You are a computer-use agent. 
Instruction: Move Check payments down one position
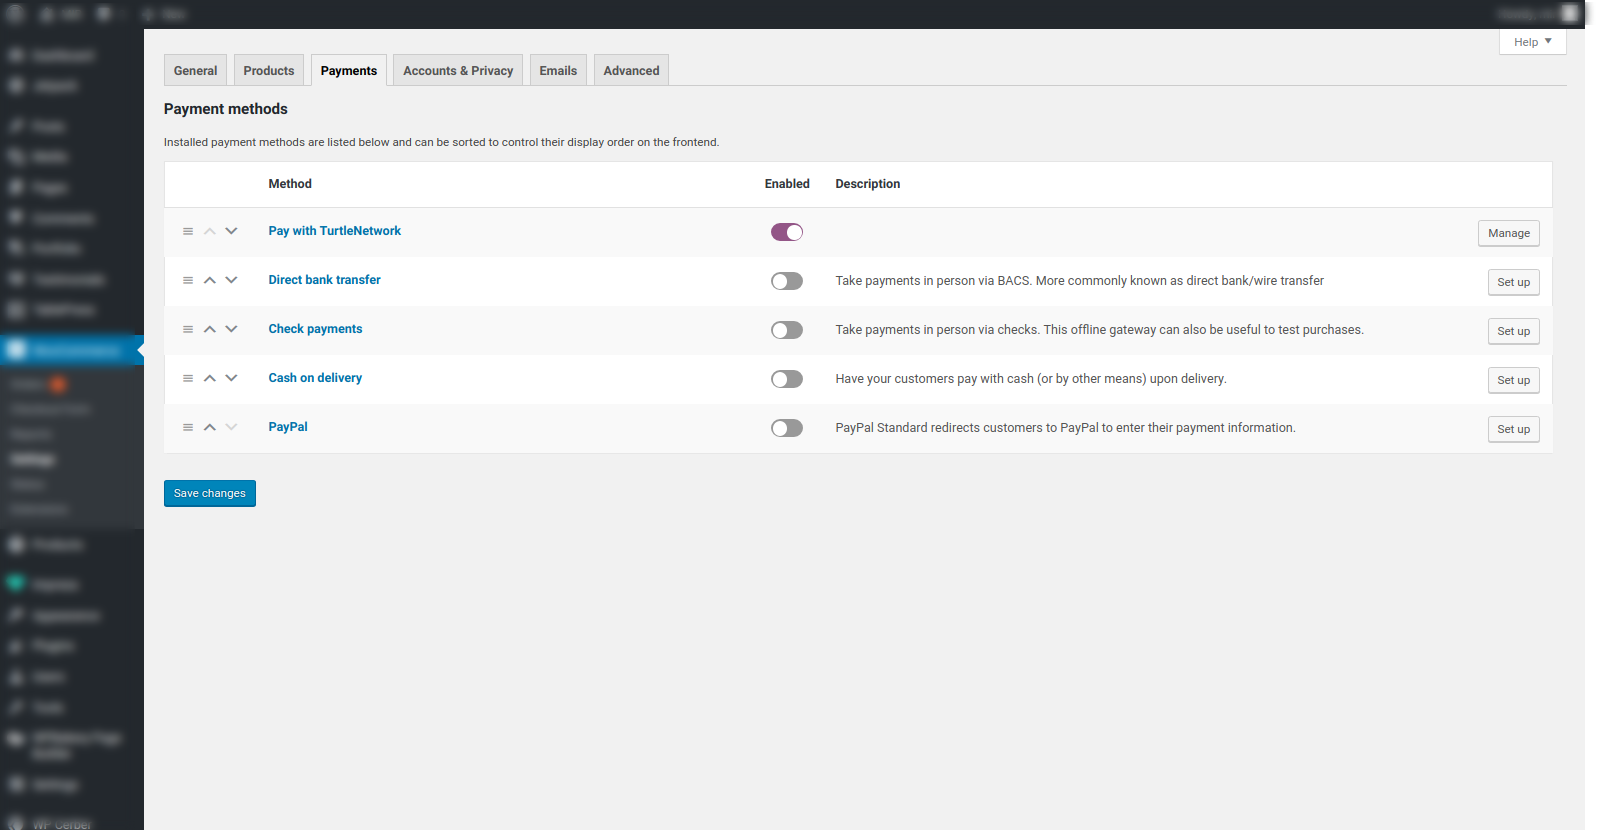pos(231,330)
